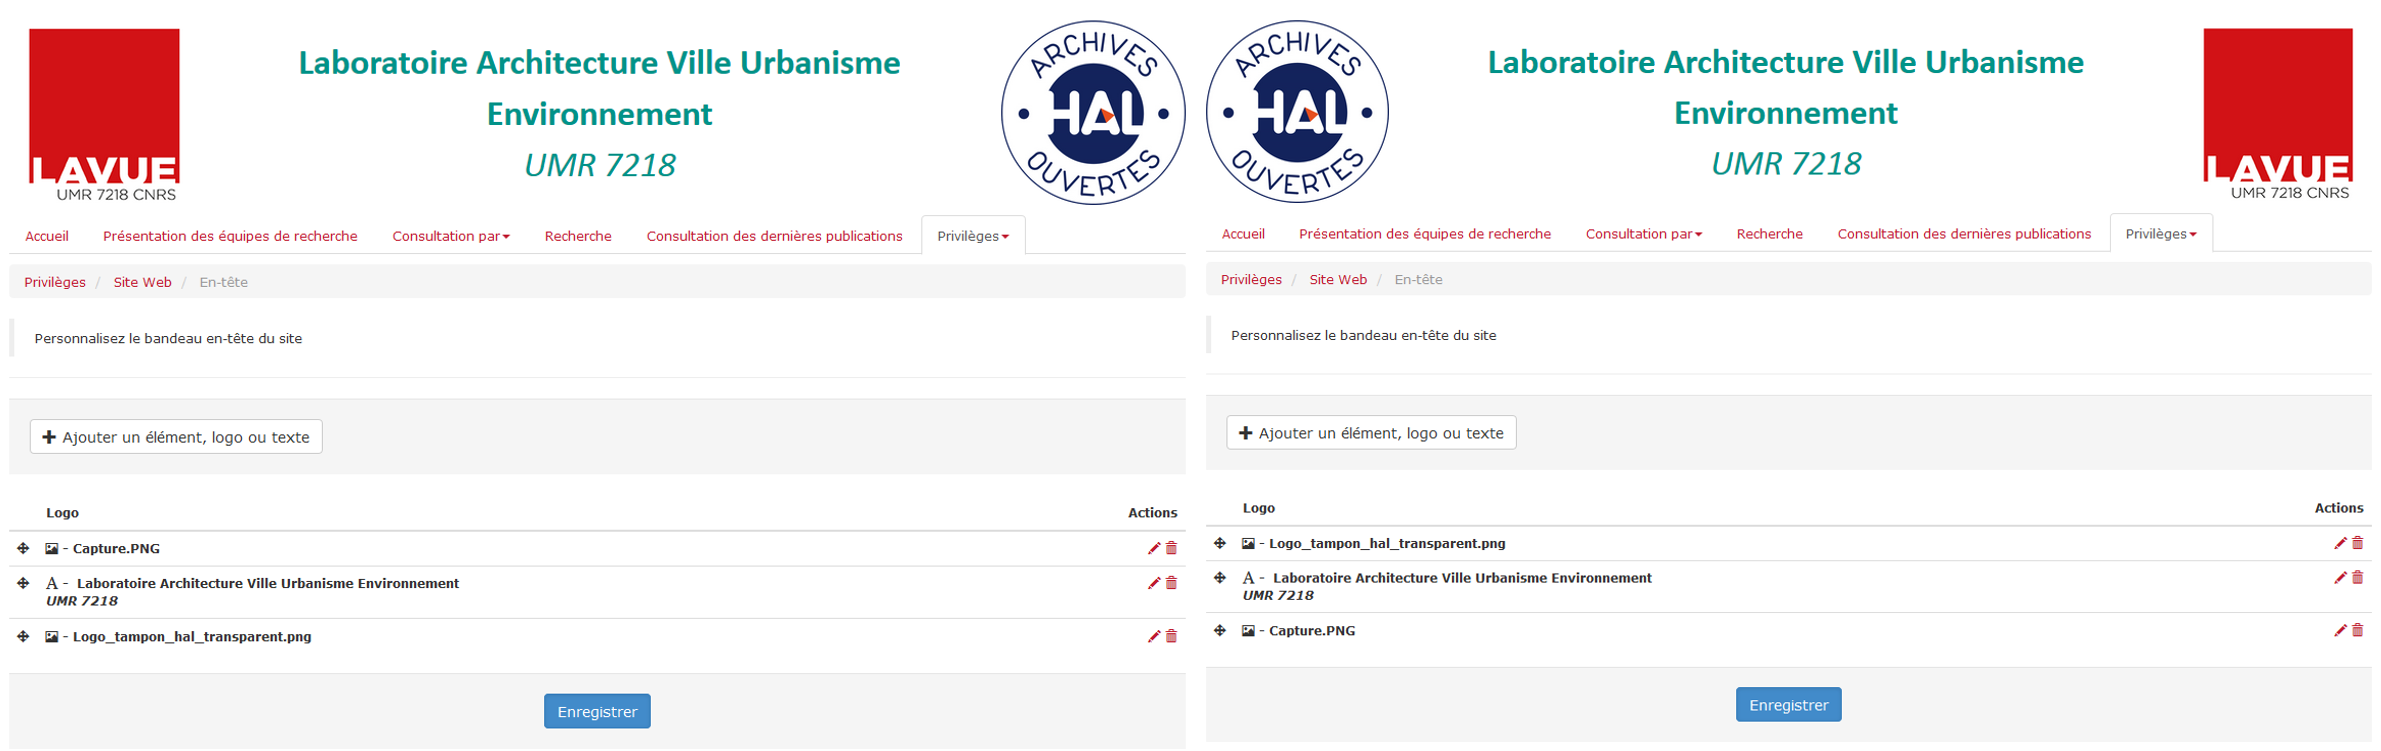The width and height of the screenshot is (2381, 751).
Task: Delete Logo_tampon_hal_transparent.png in right panel
Action: point(2357,543)
